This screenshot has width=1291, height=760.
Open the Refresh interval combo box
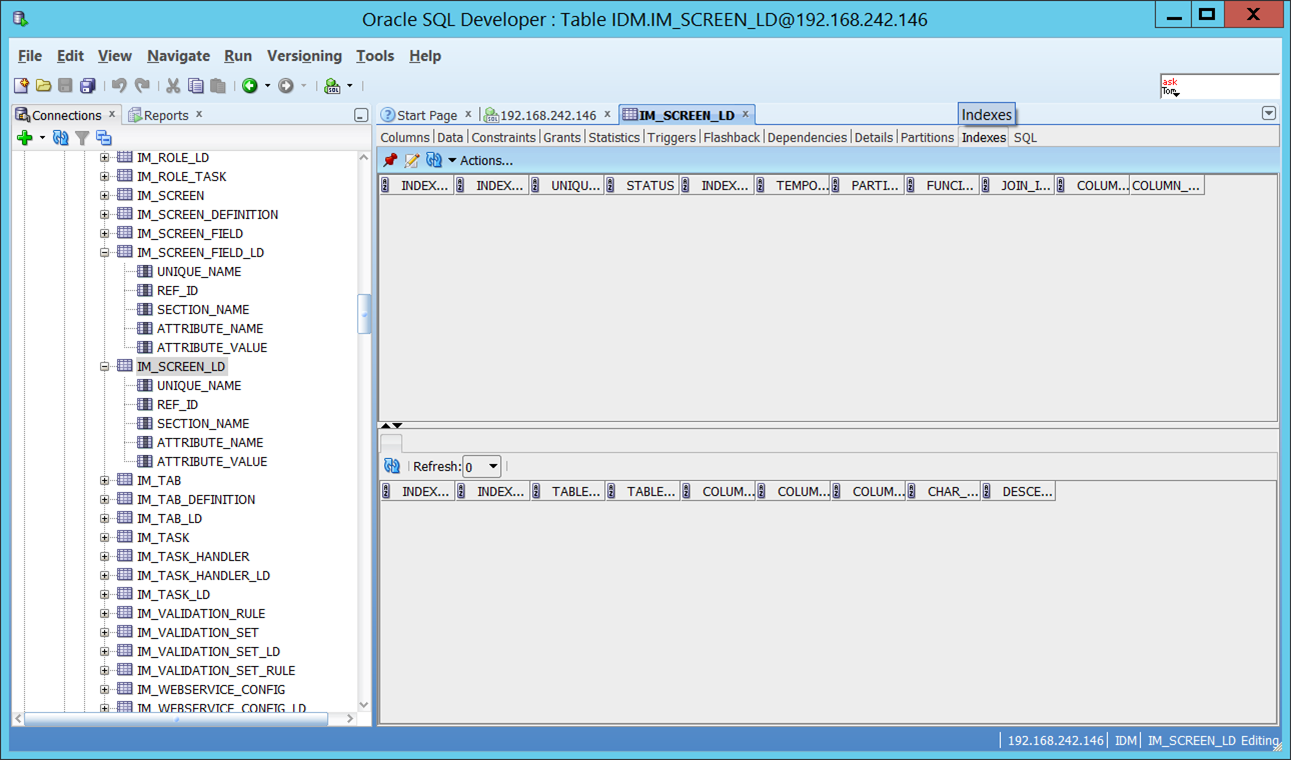pos(482,466)
